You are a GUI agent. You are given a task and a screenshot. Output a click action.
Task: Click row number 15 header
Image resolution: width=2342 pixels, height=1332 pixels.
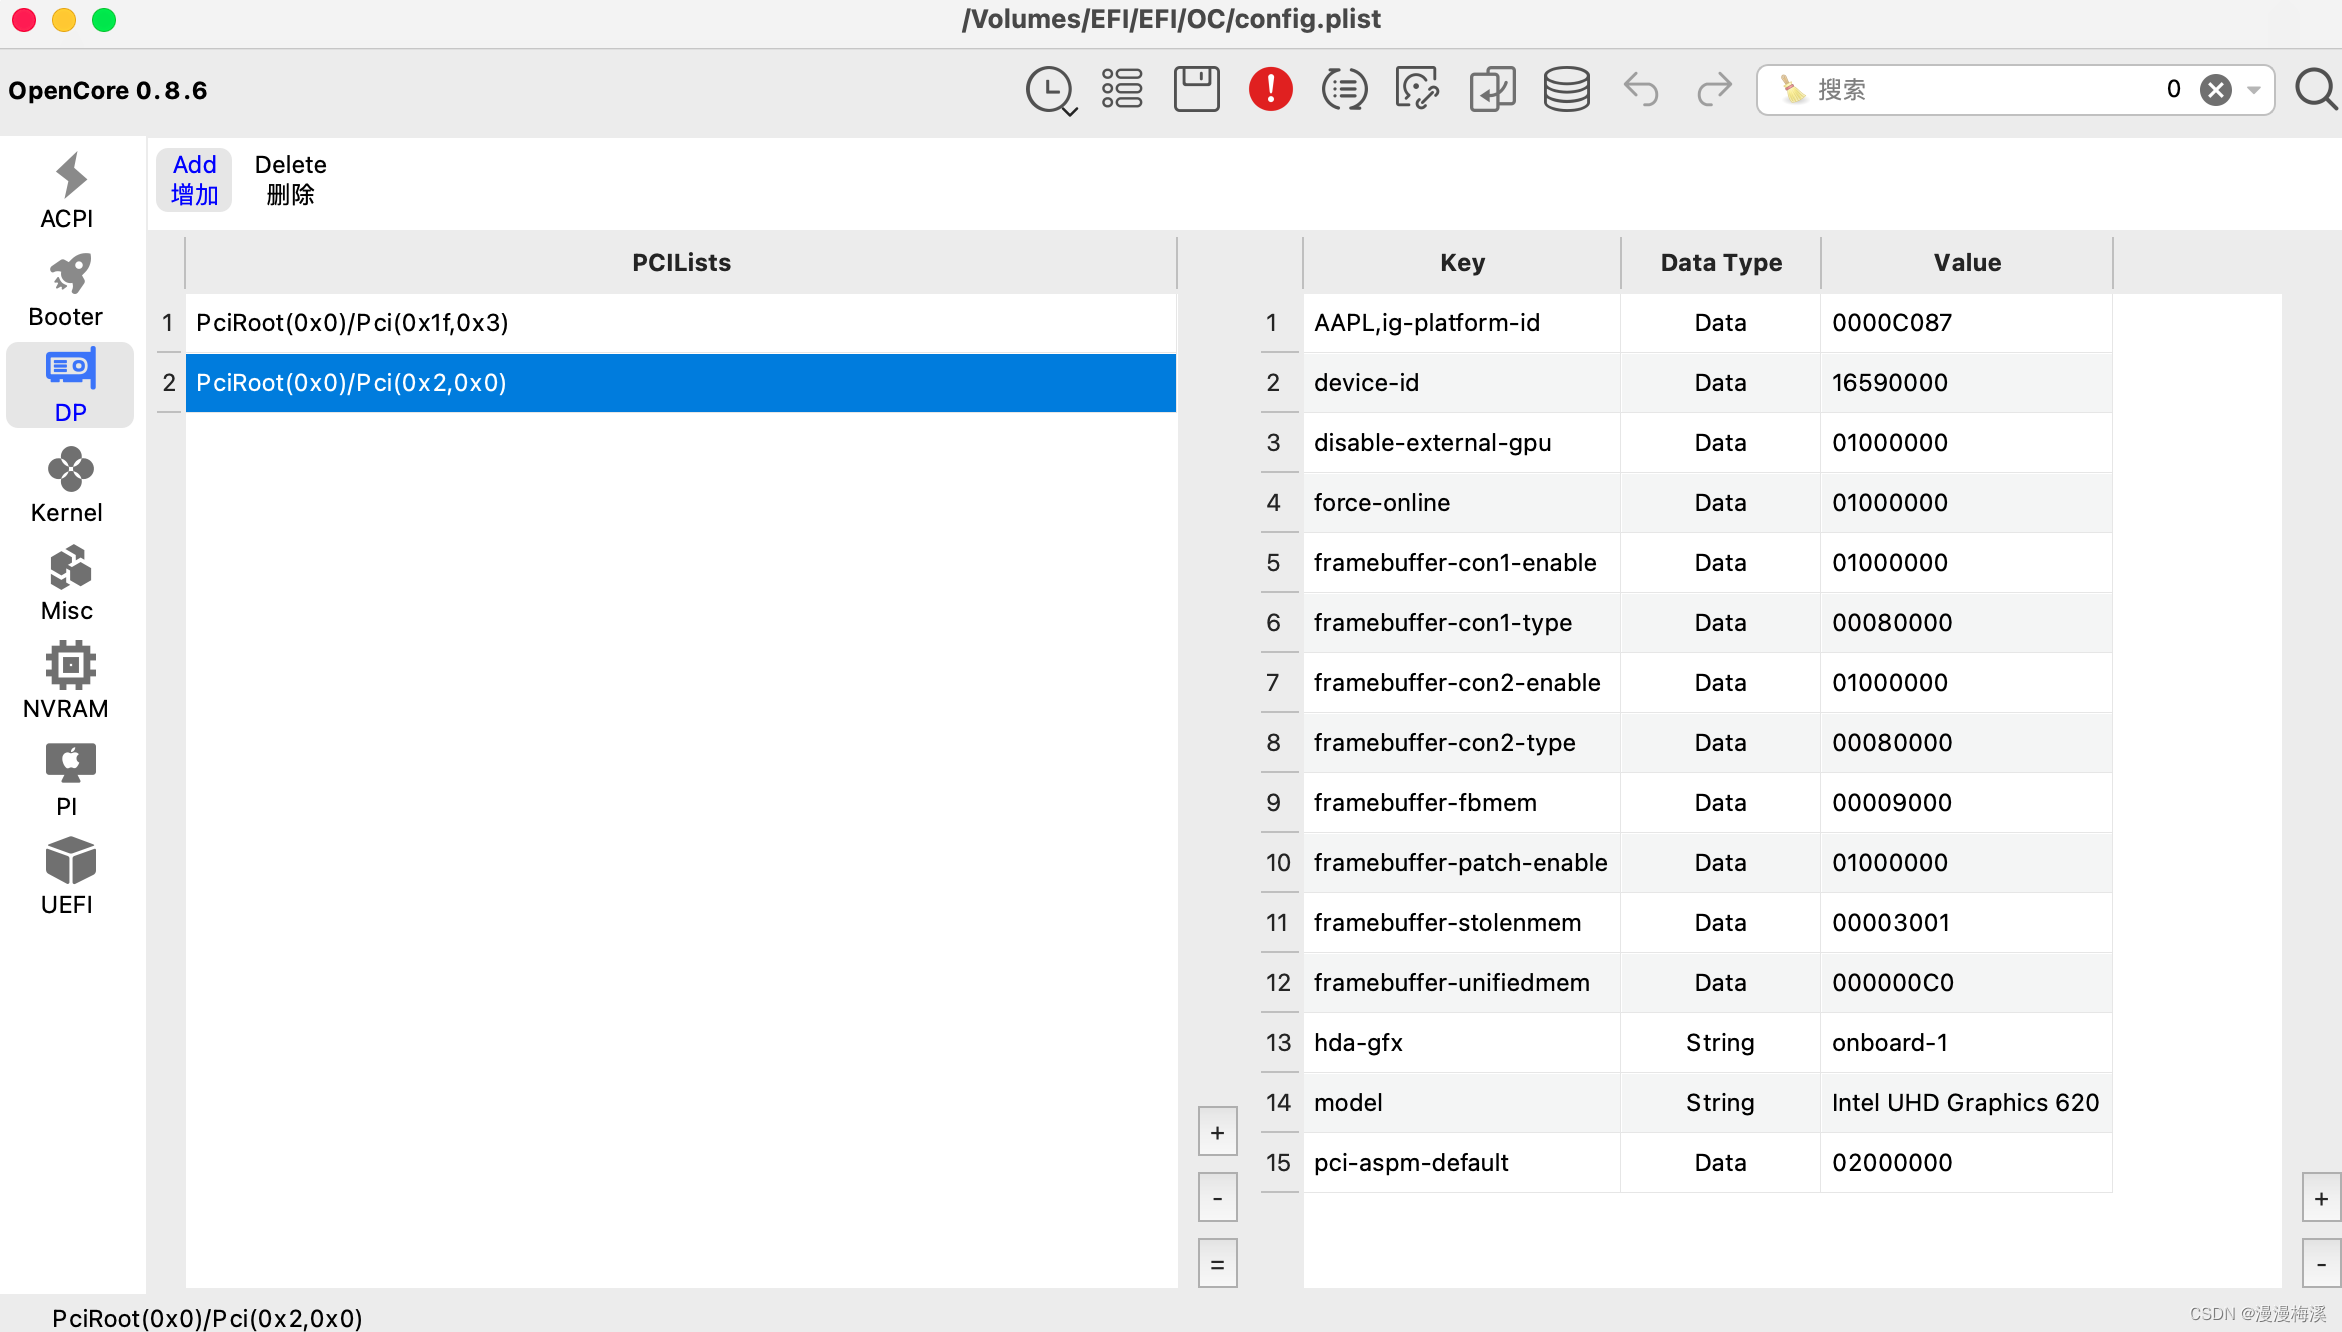pyautogui.click(x=1279, y=1163)
